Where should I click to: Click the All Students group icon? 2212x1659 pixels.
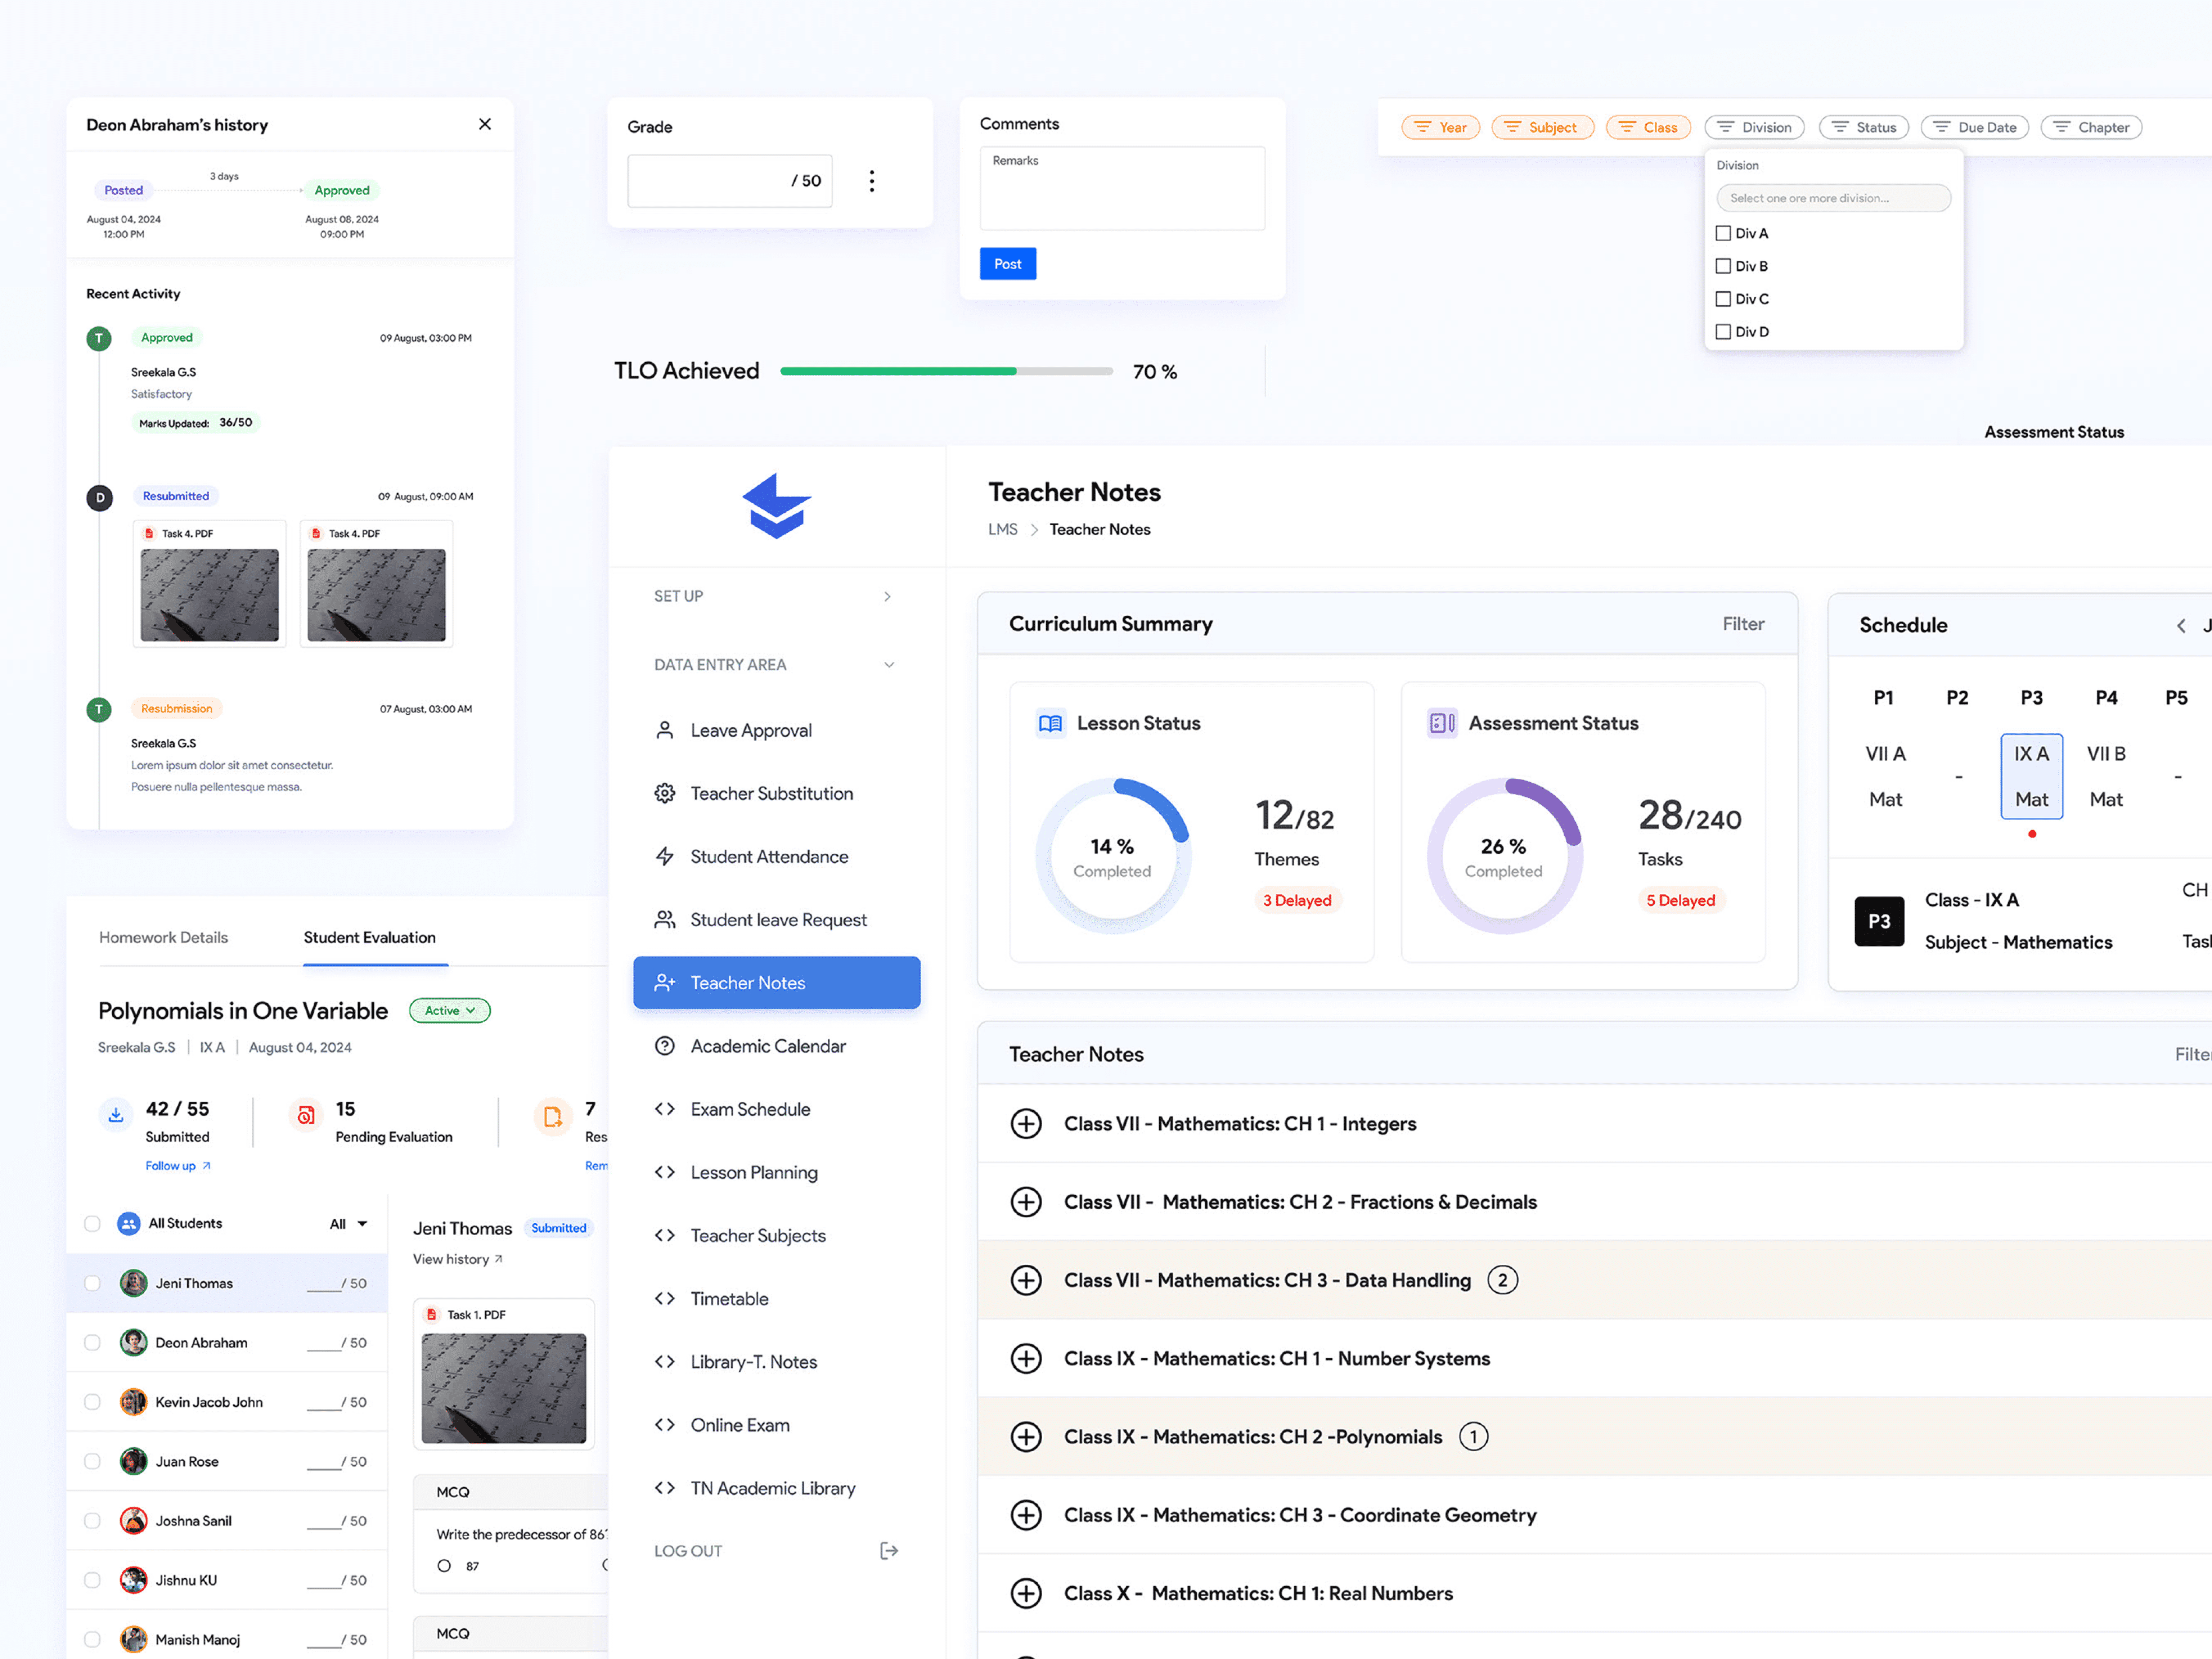(128, 1224)
